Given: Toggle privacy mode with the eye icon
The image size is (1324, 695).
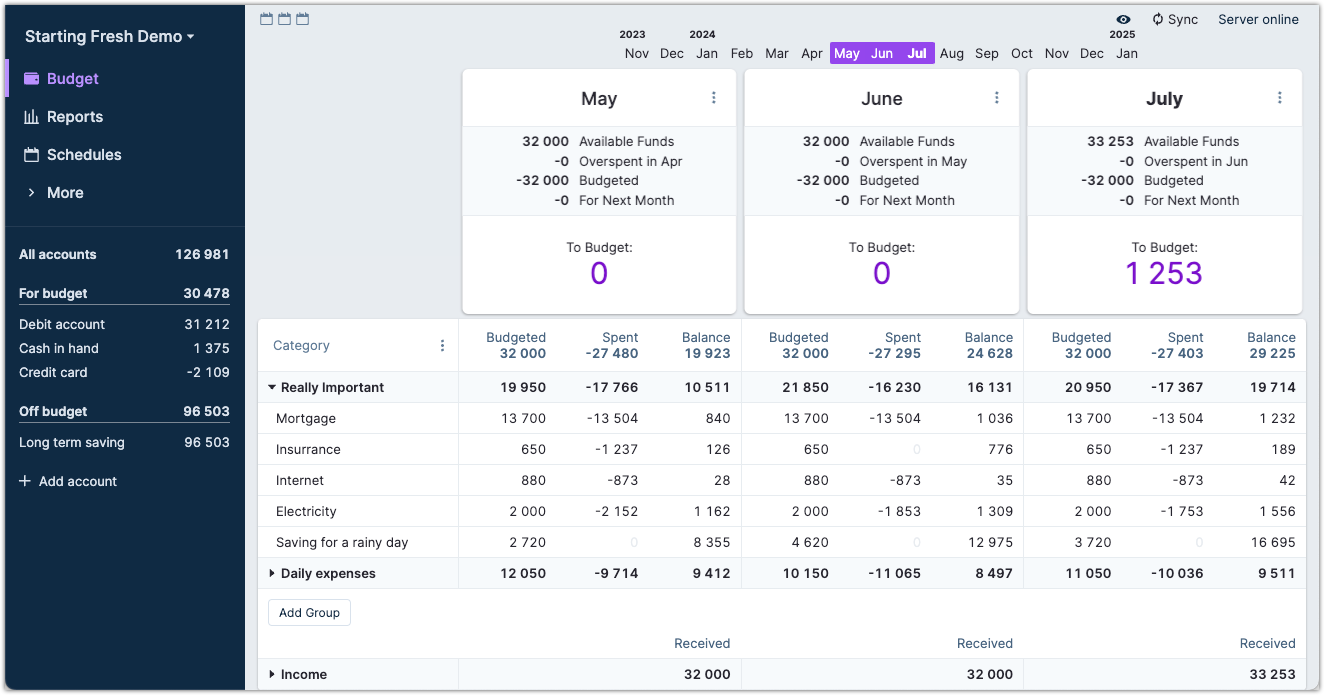Looking at the screenshot, I should pos(1124,19).
